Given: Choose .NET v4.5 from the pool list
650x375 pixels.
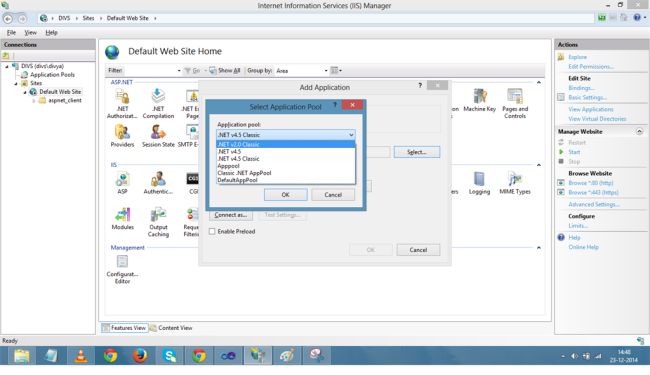Looking at the screenshot, I should [286, 152].
